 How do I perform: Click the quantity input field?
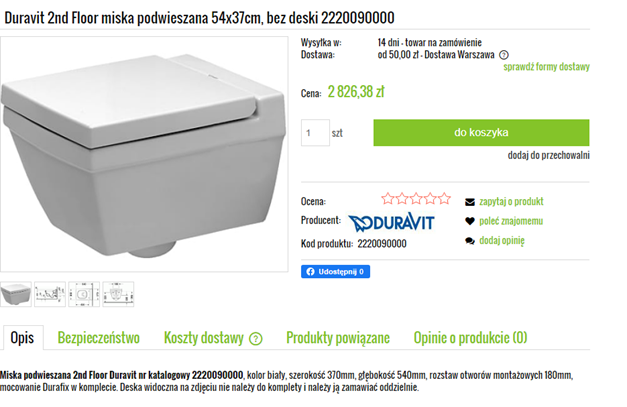(316, 132)
